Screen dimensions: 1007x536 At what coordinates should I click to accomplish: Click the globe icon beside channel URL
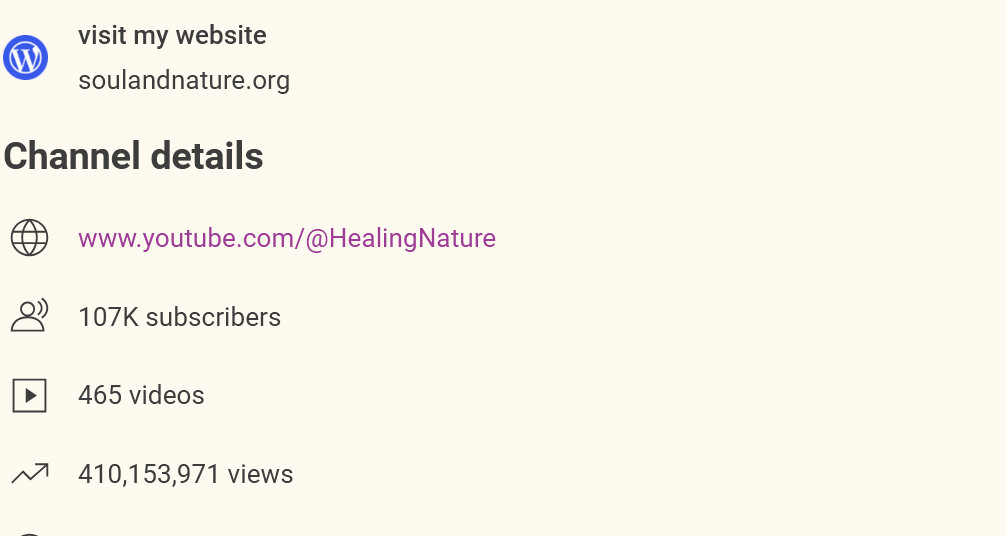[x=29, y=238]
